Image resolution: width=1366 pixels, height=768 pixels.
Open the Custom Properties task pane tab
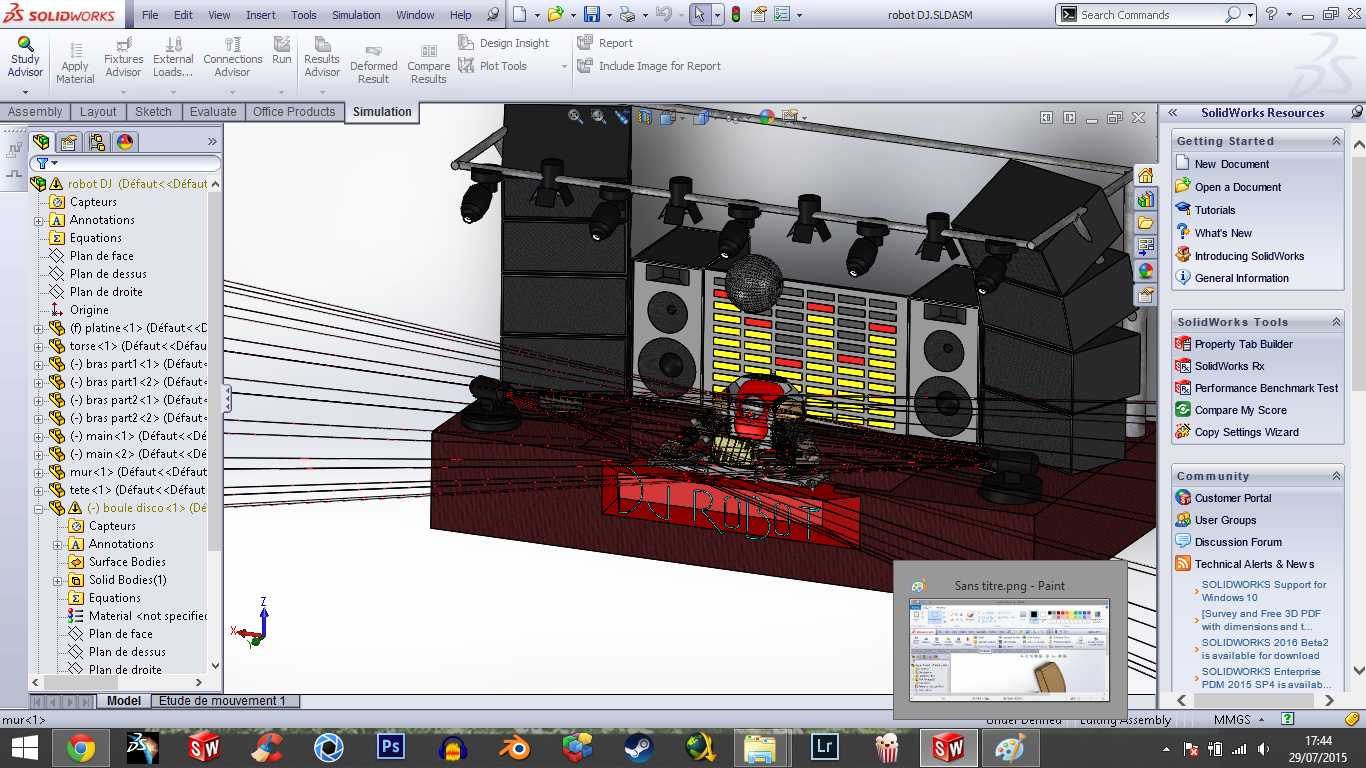coord(1146,295)
